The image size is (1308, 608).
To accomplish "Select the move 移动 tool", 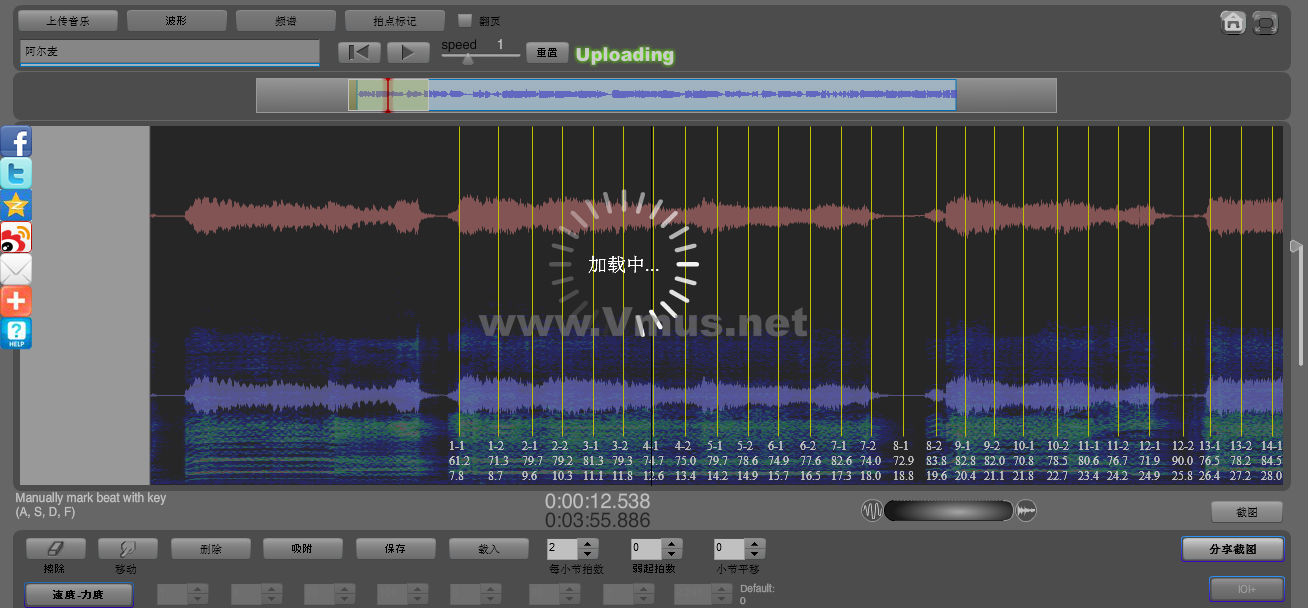I will click(x=127, y=549).
